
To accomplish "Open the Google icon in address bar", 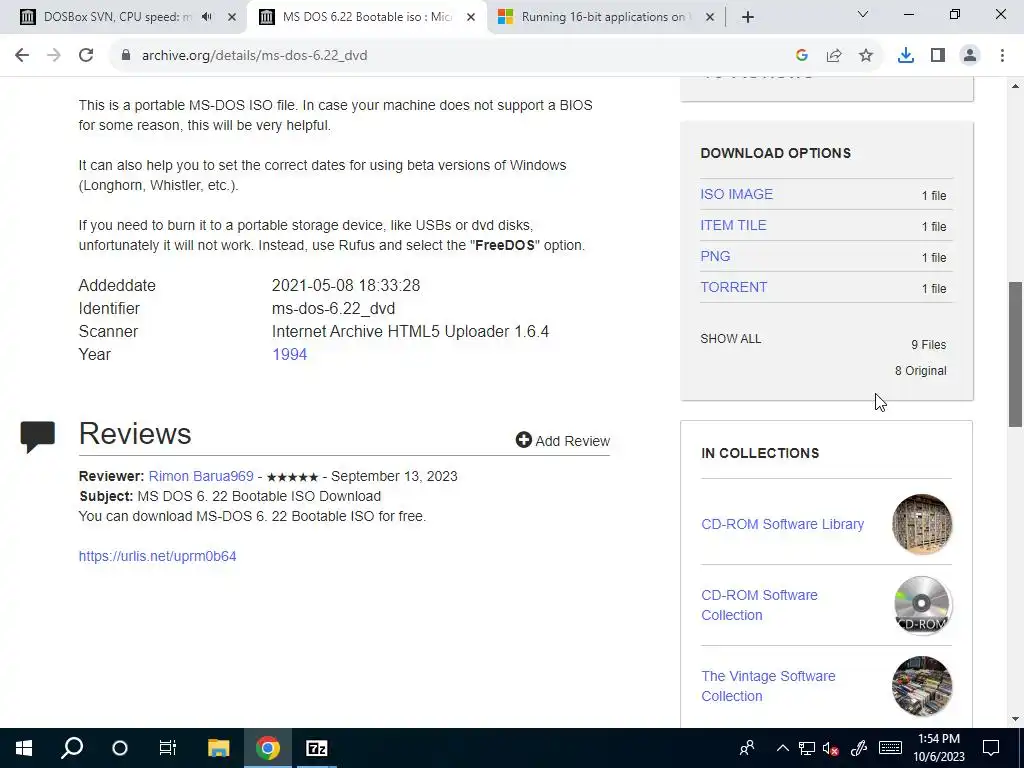I will 802,56.
